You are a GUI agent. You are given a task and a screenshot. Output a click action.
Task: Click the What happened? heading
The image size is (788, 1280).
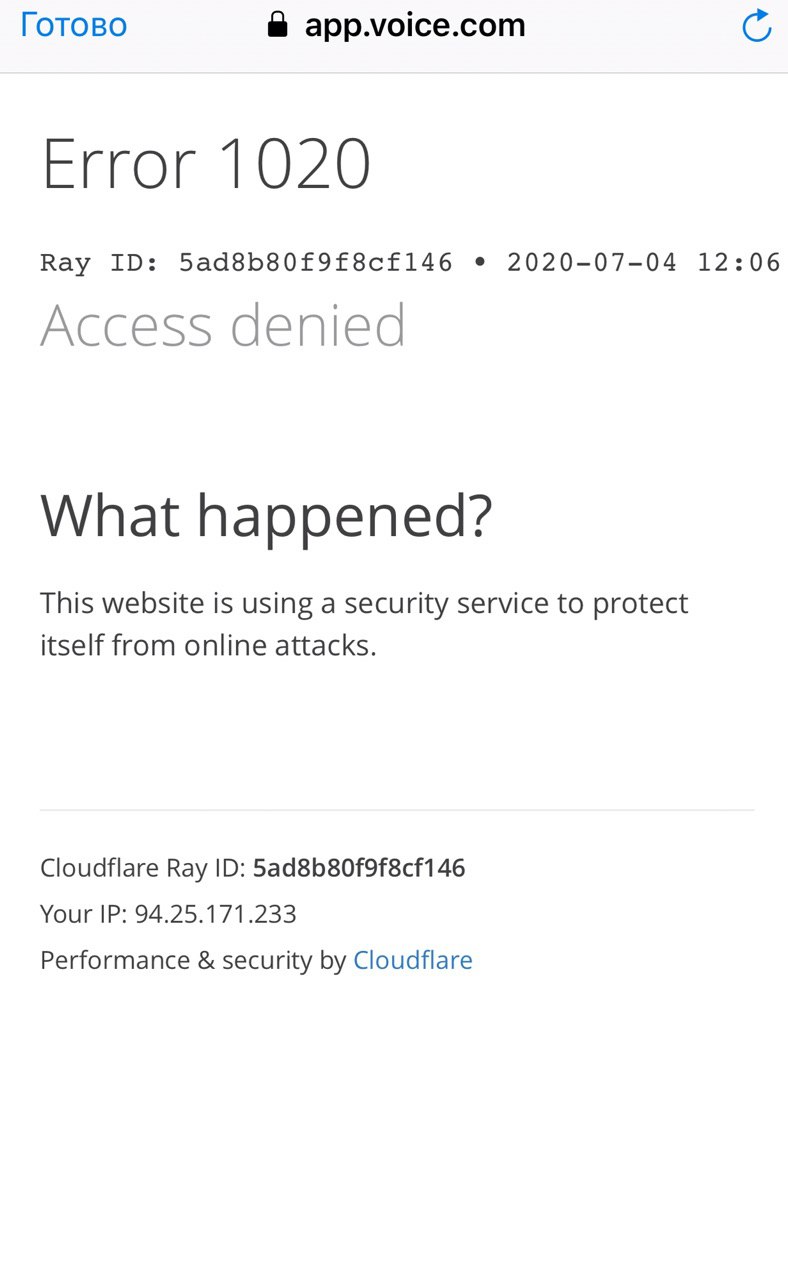(267, 517)
